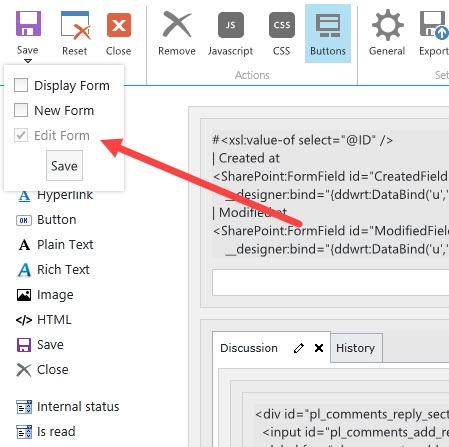Click the Save button in the form popup
This screenshot has height=447, width=449.
coord(64,166)
